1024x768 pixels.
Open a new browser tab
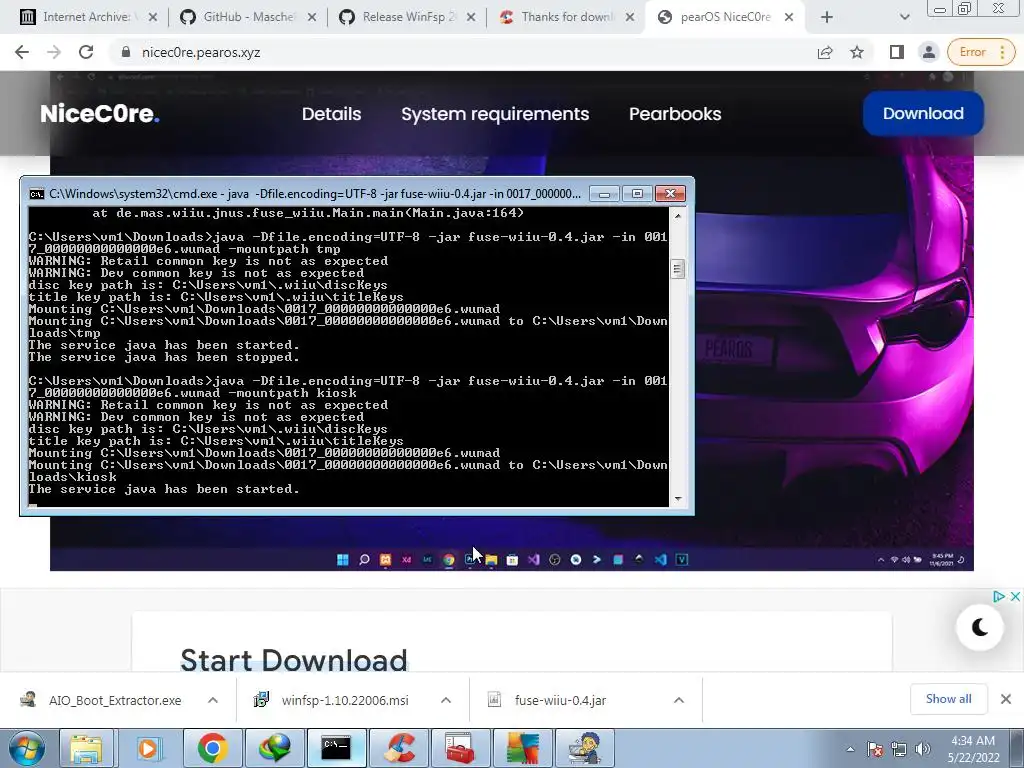coord(827,17)
